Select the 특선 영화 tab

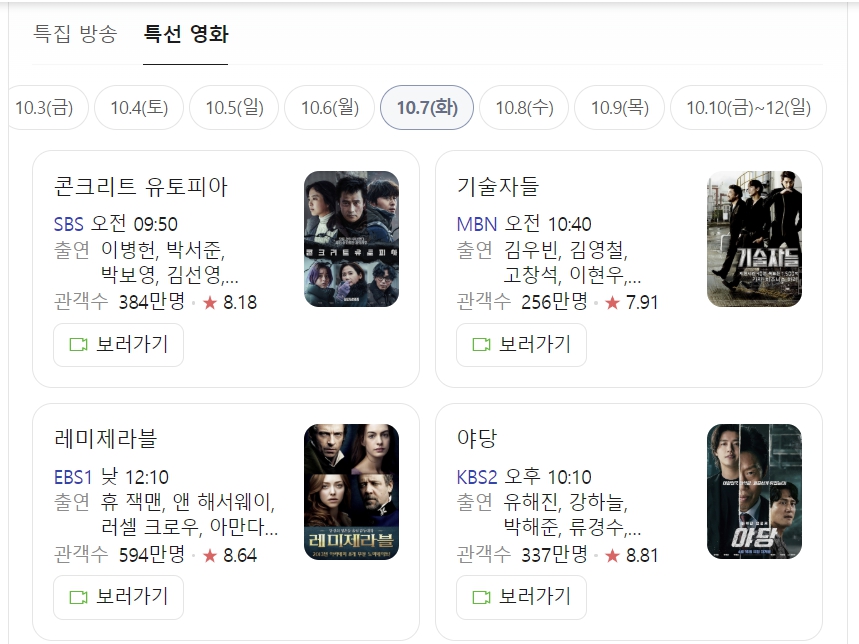pyautogui.click(x=186, y=34)
